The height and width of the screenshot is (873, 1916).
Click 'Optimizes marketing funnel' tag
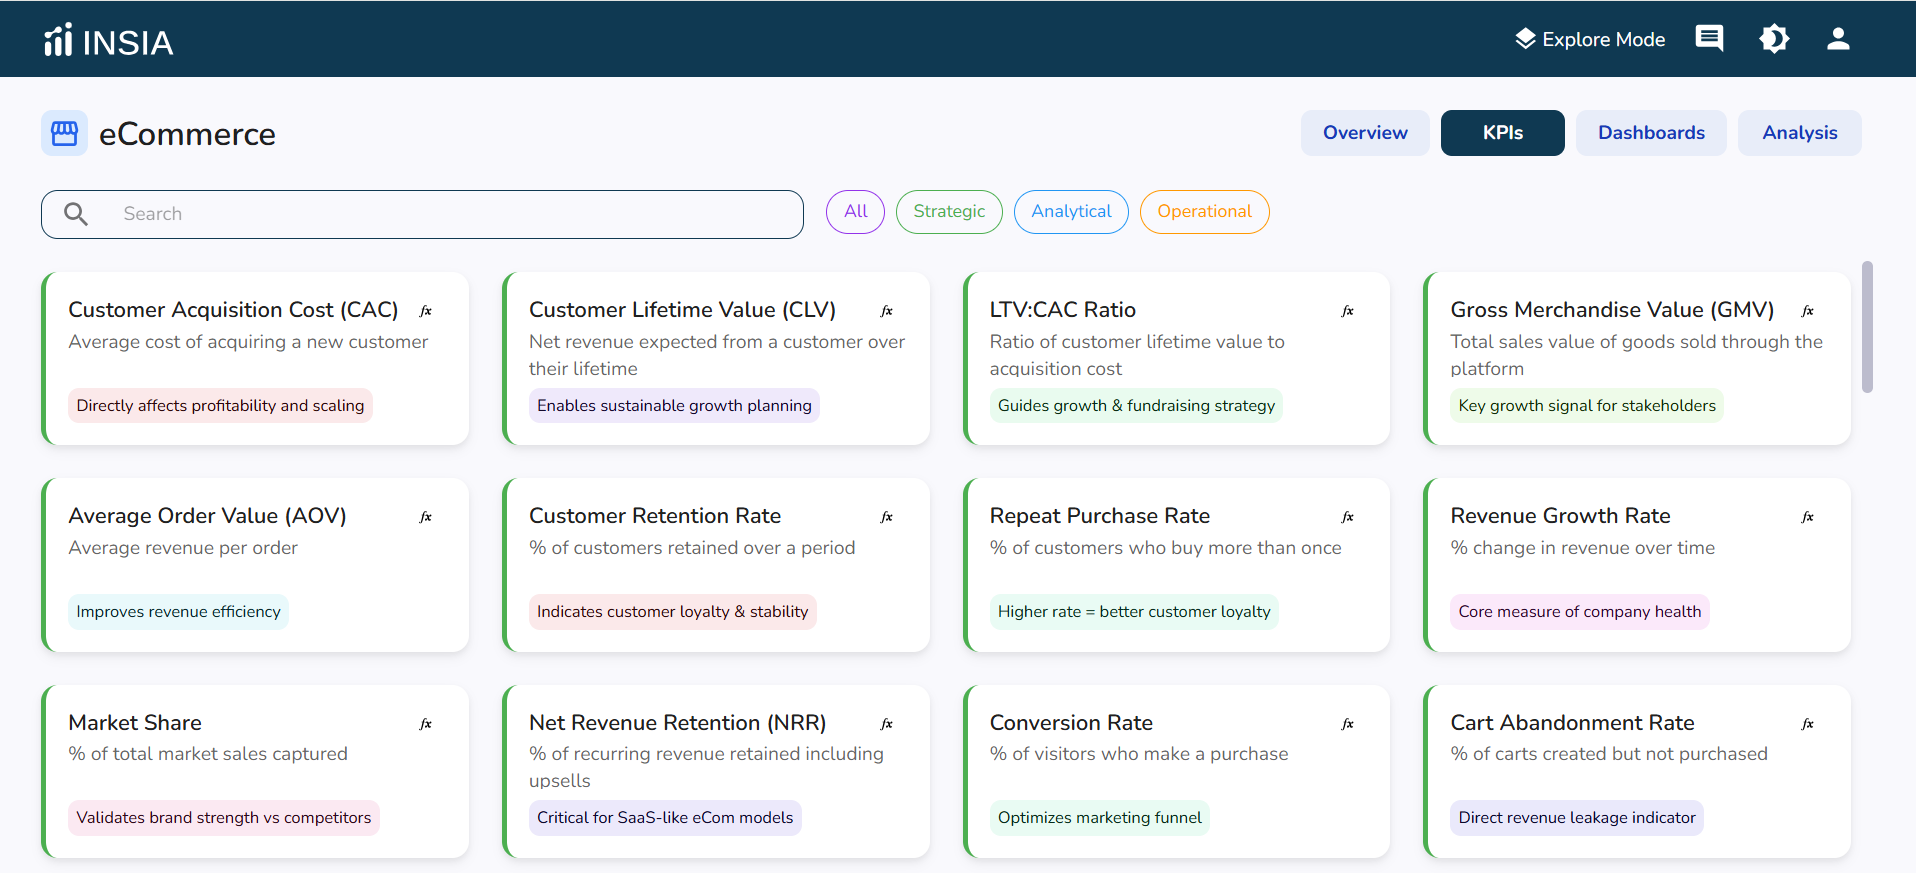(1100, 817)
